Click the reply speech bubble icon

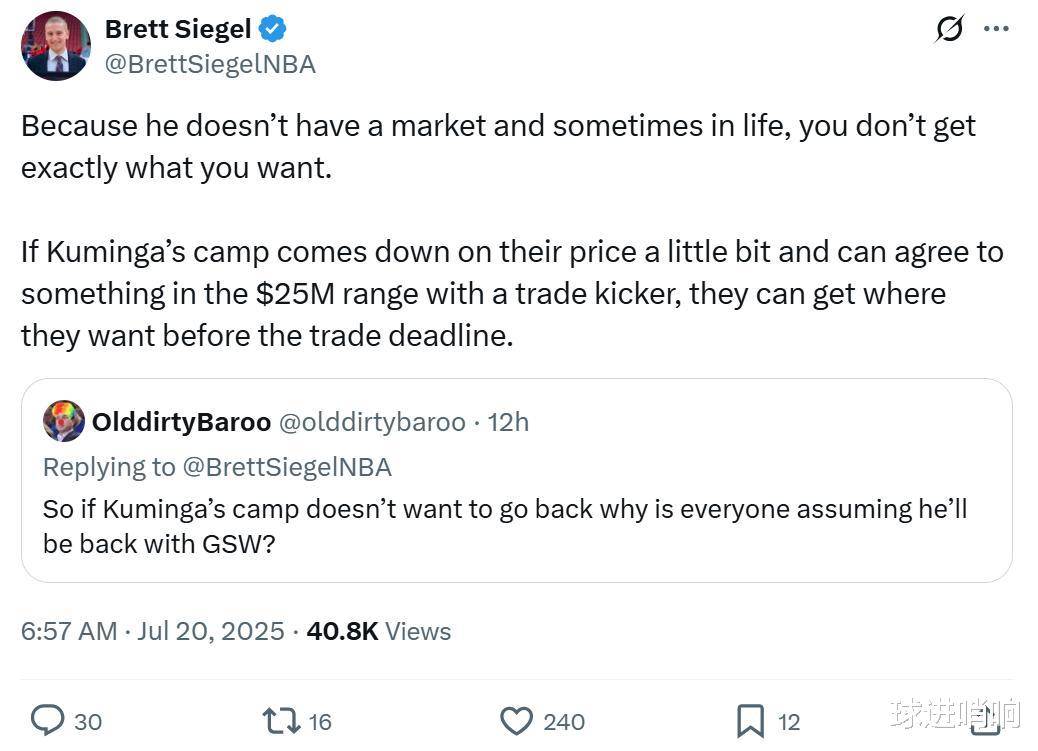(x=48, y=721)
